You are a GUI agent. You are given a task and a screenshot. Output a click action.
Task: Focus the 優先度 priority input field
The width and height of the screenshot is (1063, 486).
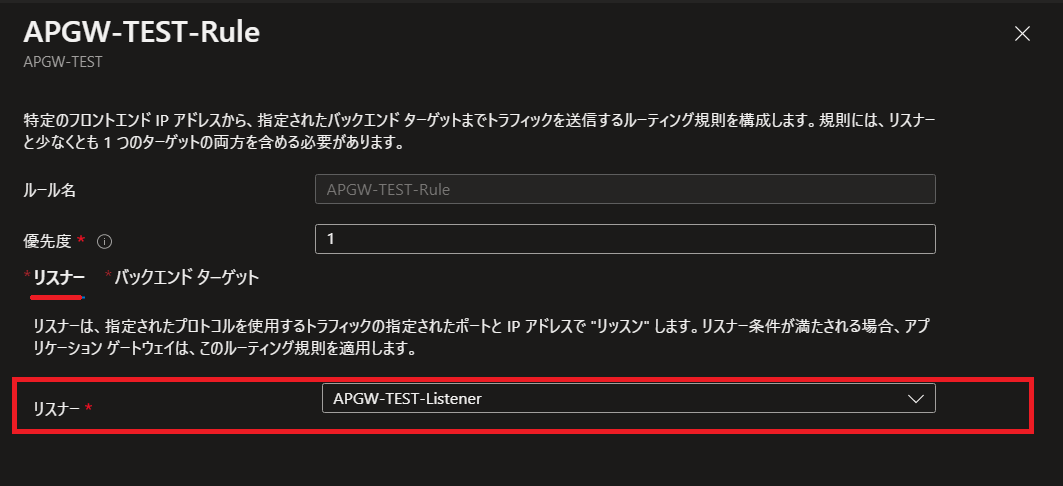625,239
